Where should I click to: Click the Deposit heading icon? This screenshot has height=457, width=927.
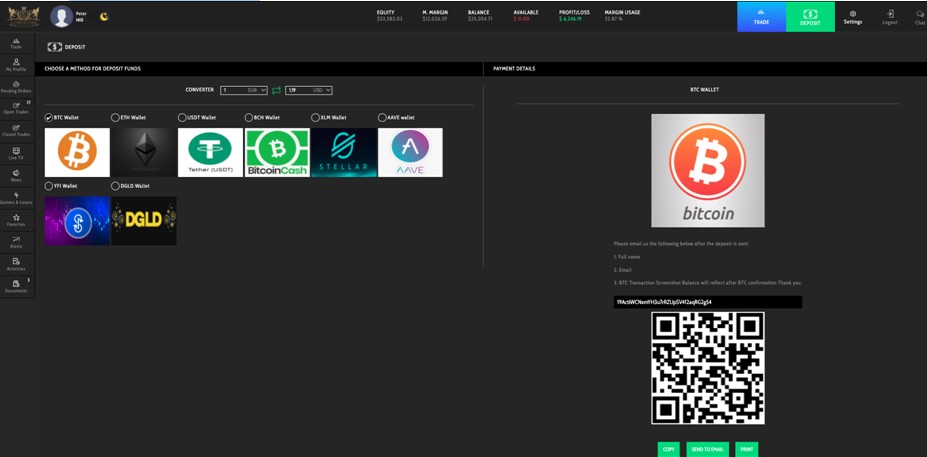[54, 47]
